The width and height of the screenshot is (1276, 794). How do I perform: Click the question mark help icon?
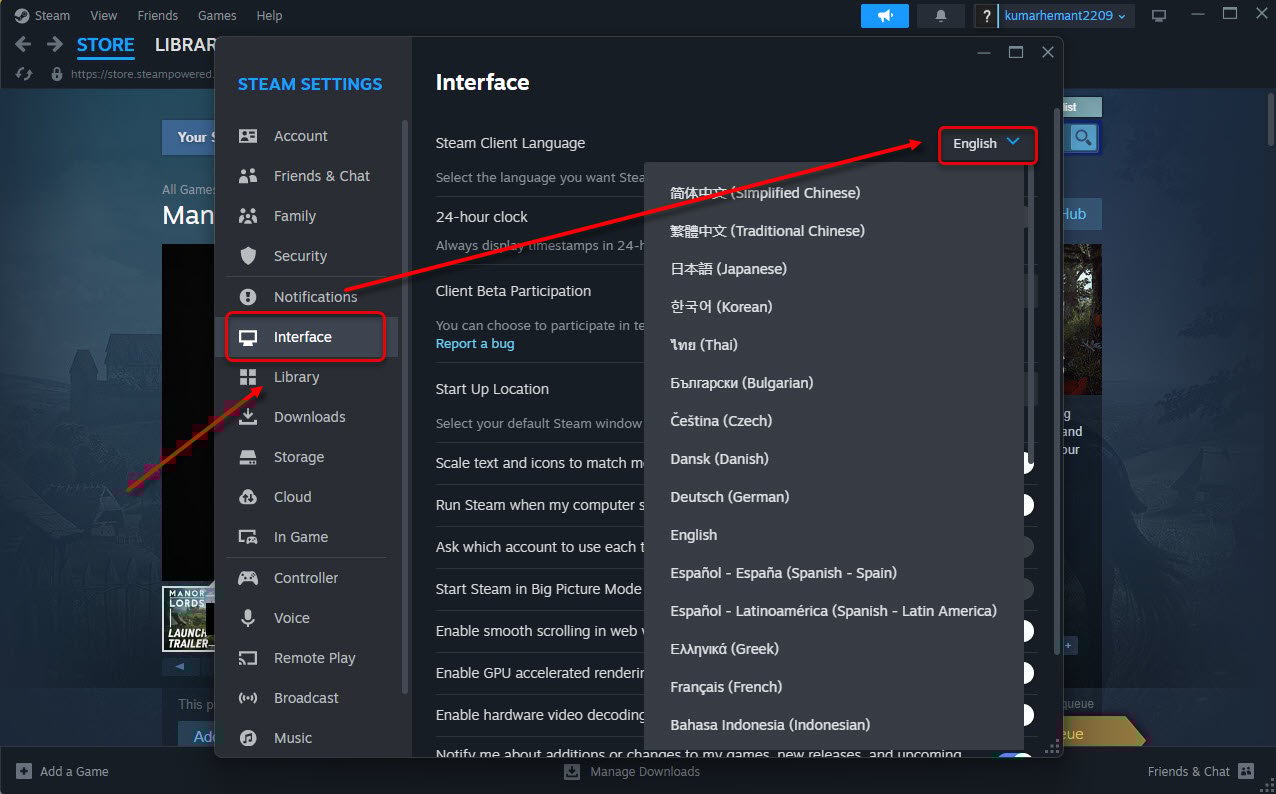point(986,16)
